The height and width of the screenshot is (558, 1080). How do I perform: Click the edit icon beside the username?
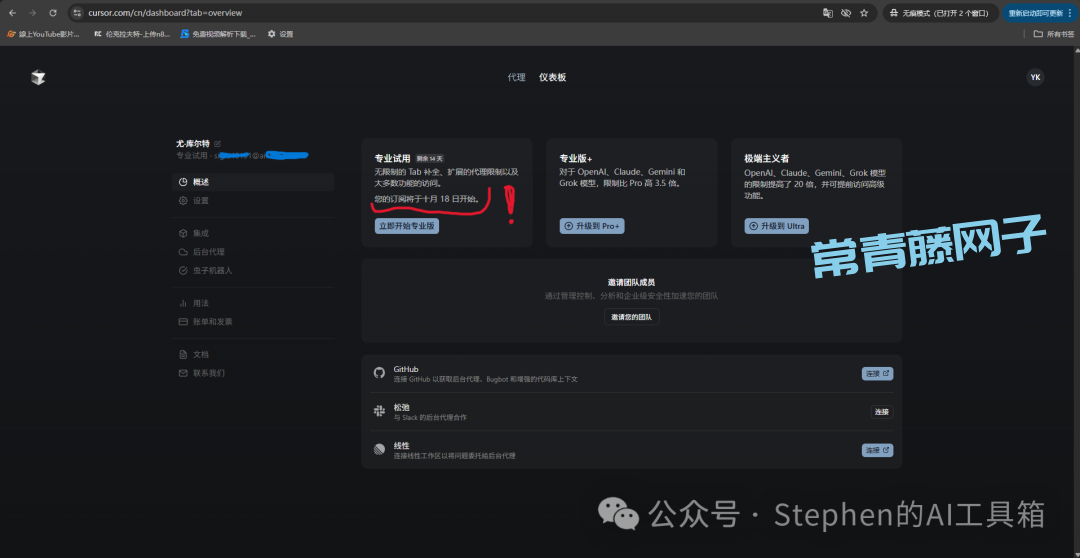[x=218, y=144]
